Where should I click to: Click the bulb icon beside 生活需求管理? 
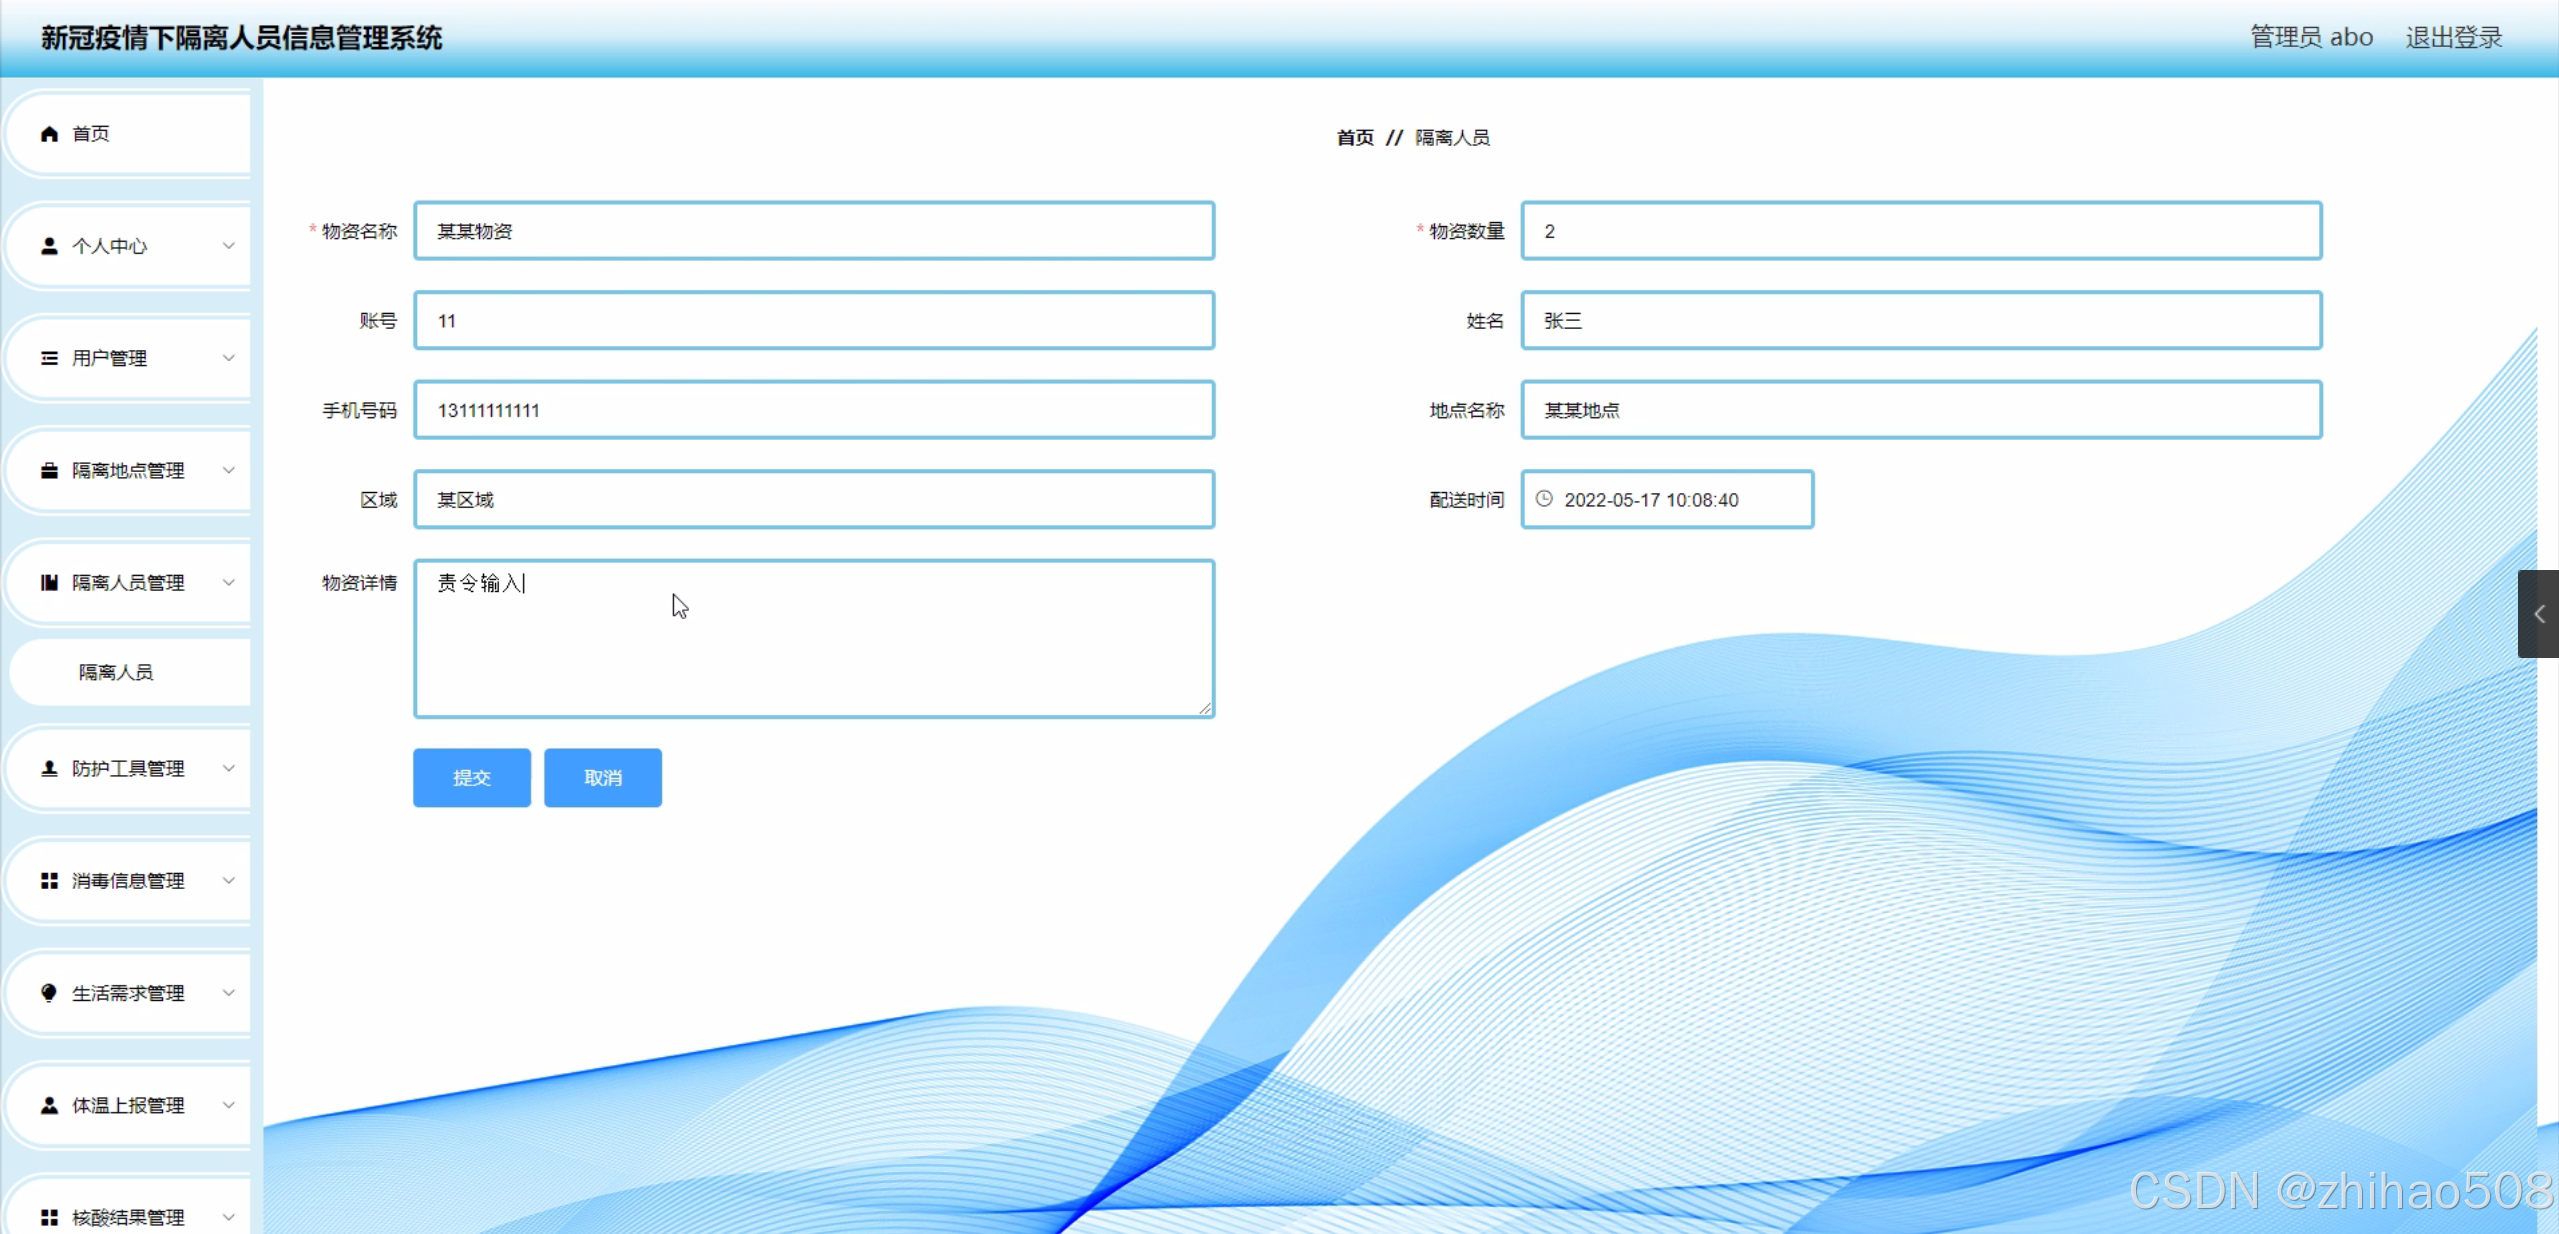[49, 992]
